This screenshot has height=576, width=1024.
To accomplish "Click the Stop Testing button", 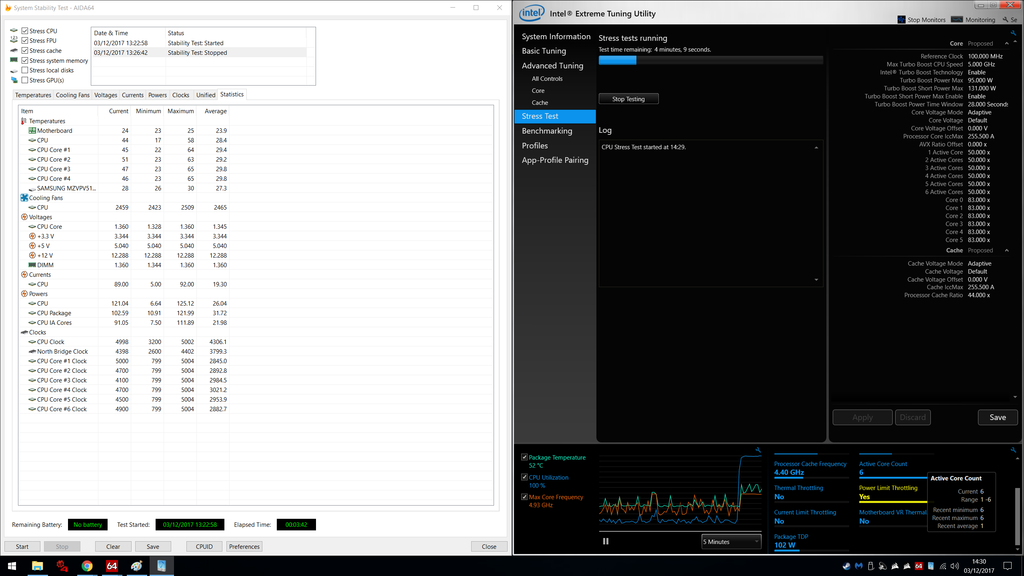I will coord(628,99).
